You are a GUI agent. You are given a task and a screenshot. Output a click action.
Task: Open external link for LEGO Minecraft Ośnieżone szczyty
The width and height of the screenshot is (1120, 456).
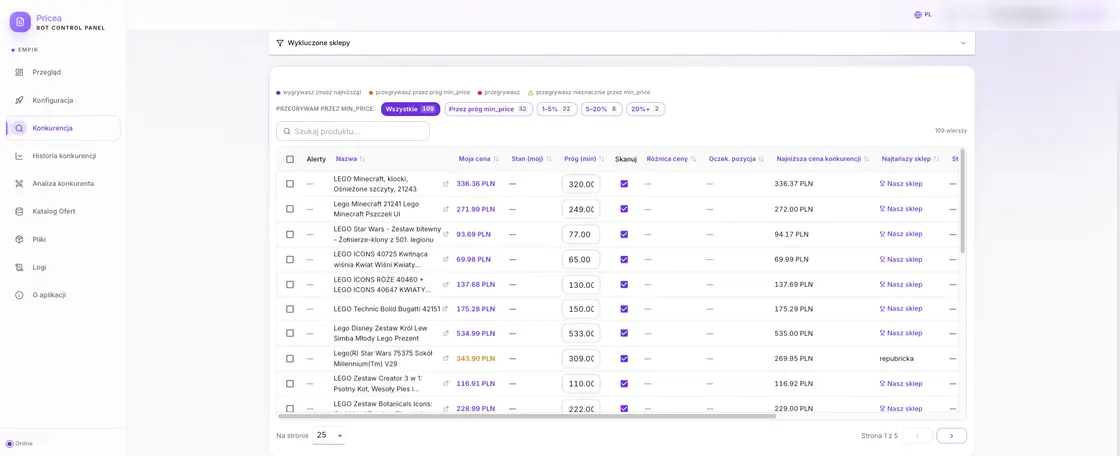(x=446, y=184)
